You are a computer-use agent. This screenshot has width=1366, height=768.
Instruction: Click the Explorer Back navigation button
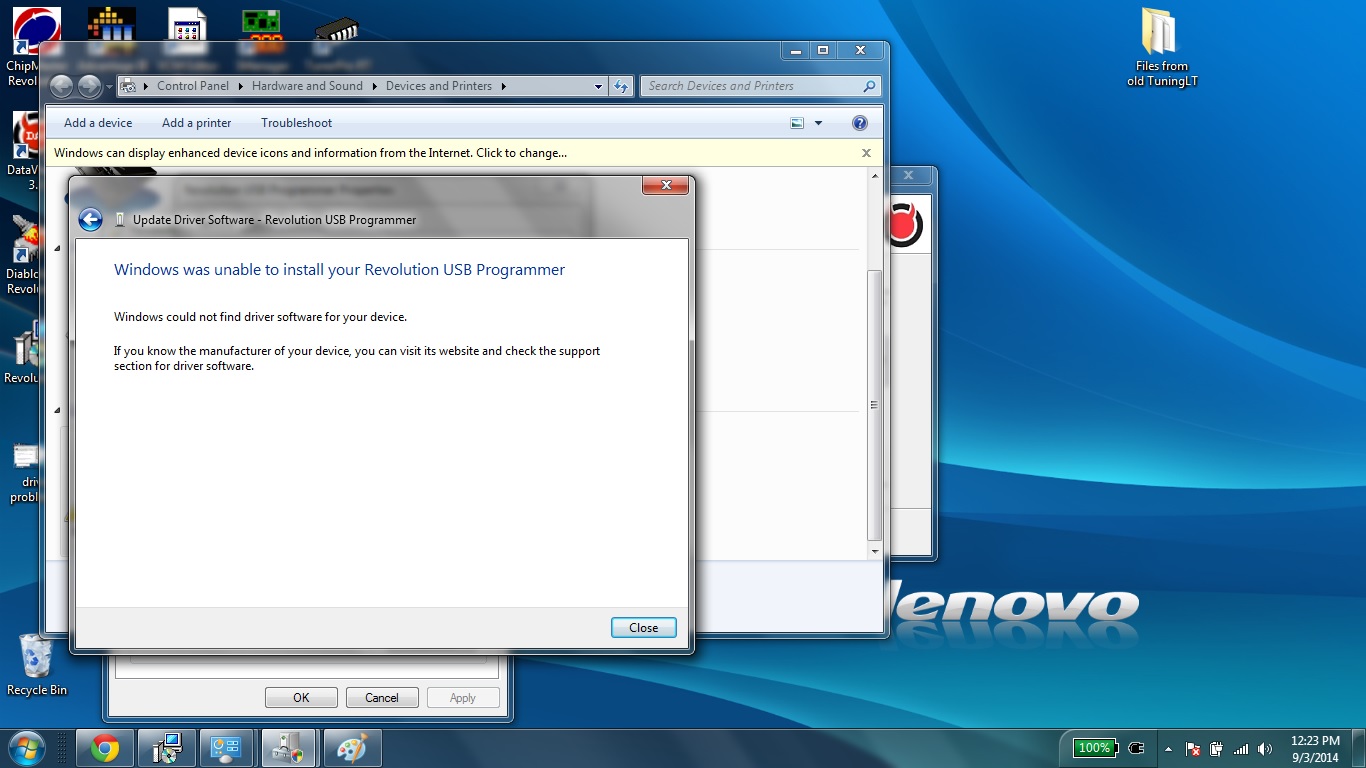[x=62, y=87]
